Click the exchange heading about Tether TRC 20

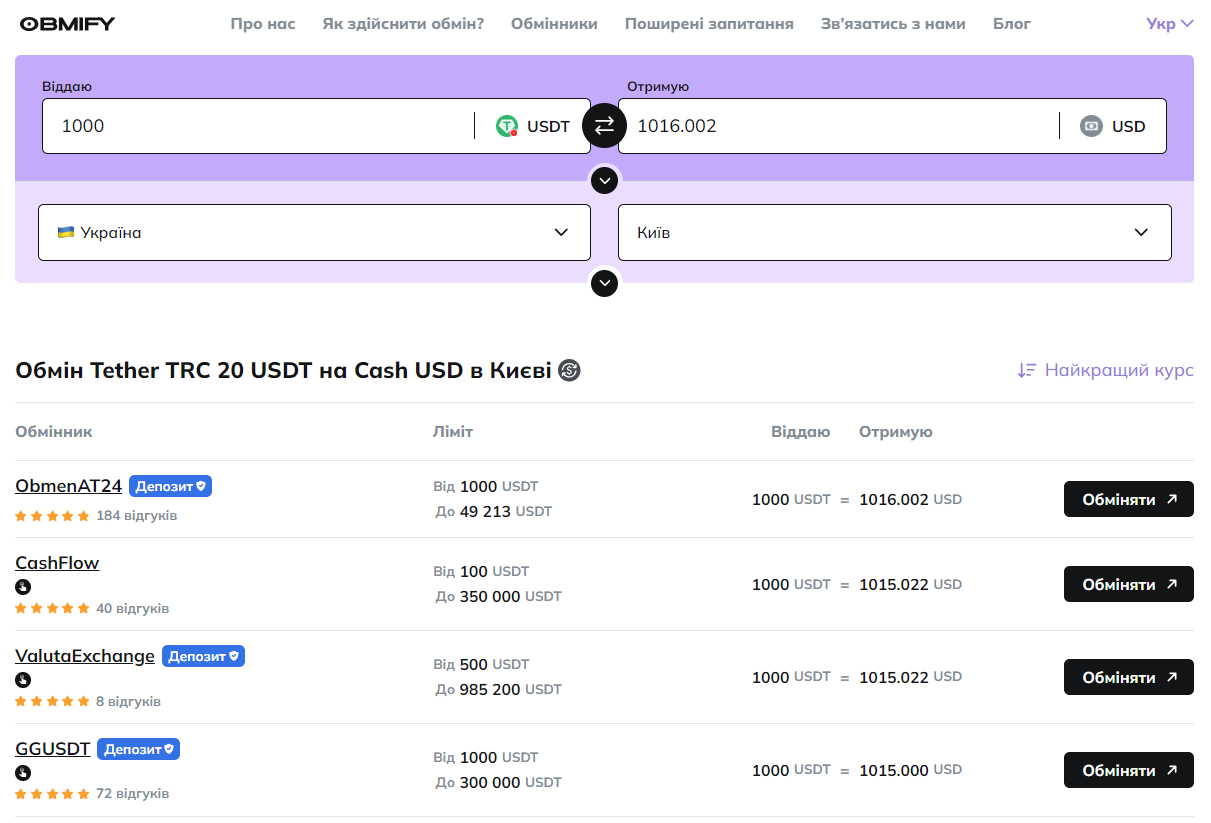[x=283, y=371]
